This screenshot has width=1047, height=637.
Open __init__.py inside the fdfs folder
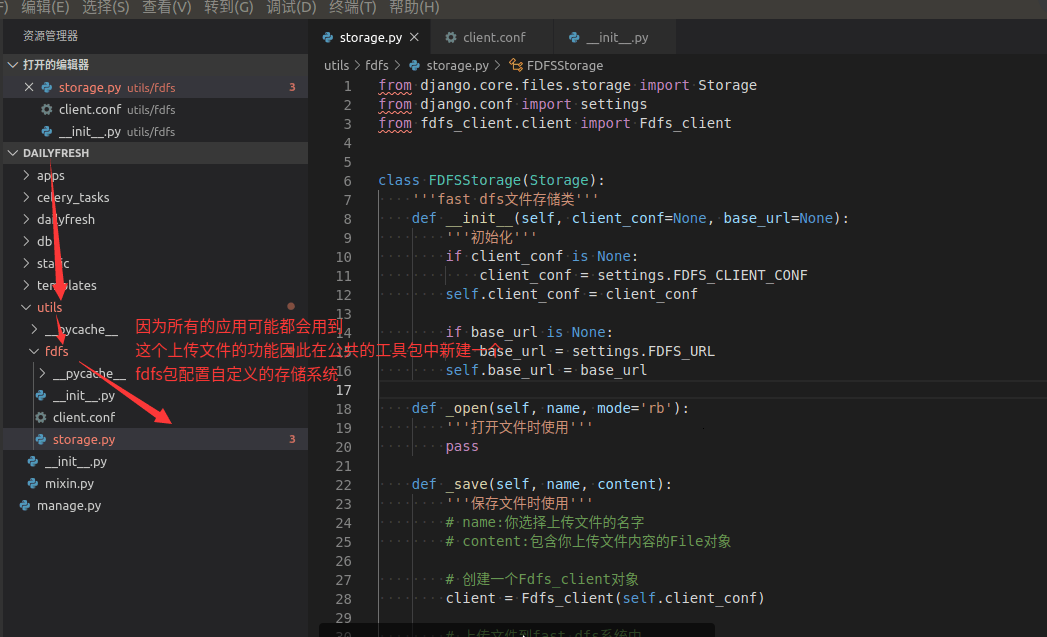tap(83, 395)
